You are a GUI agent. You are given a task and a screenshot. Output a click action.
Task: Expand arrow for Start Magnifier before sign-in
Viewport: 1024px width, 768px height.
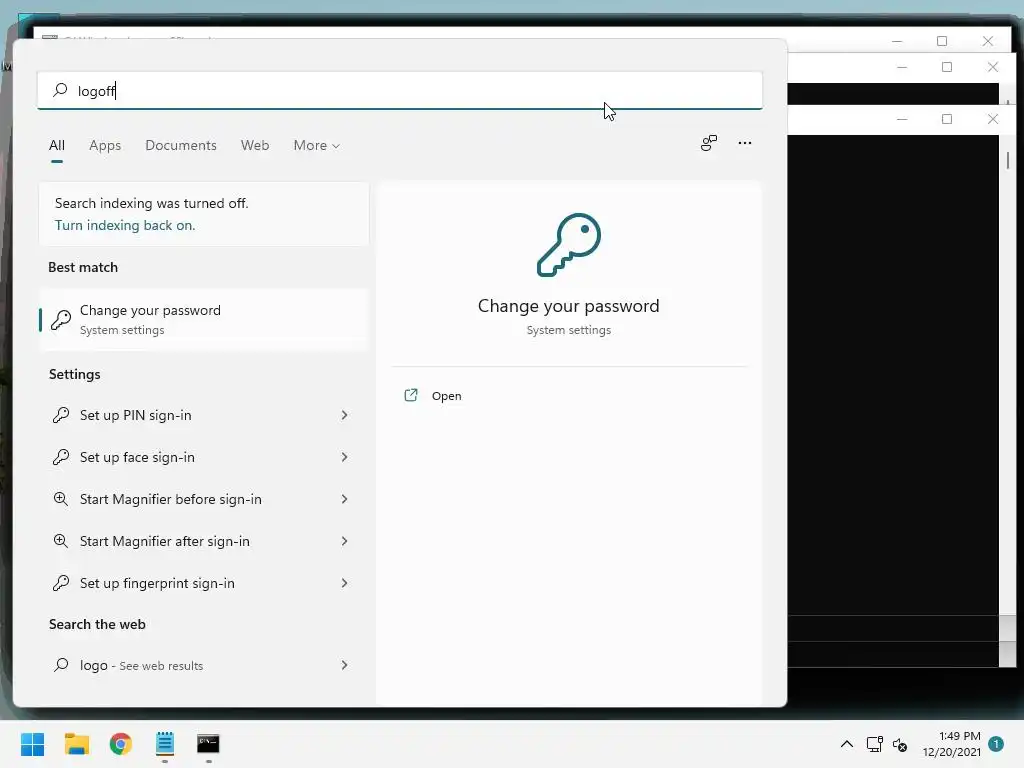(344, 499)
